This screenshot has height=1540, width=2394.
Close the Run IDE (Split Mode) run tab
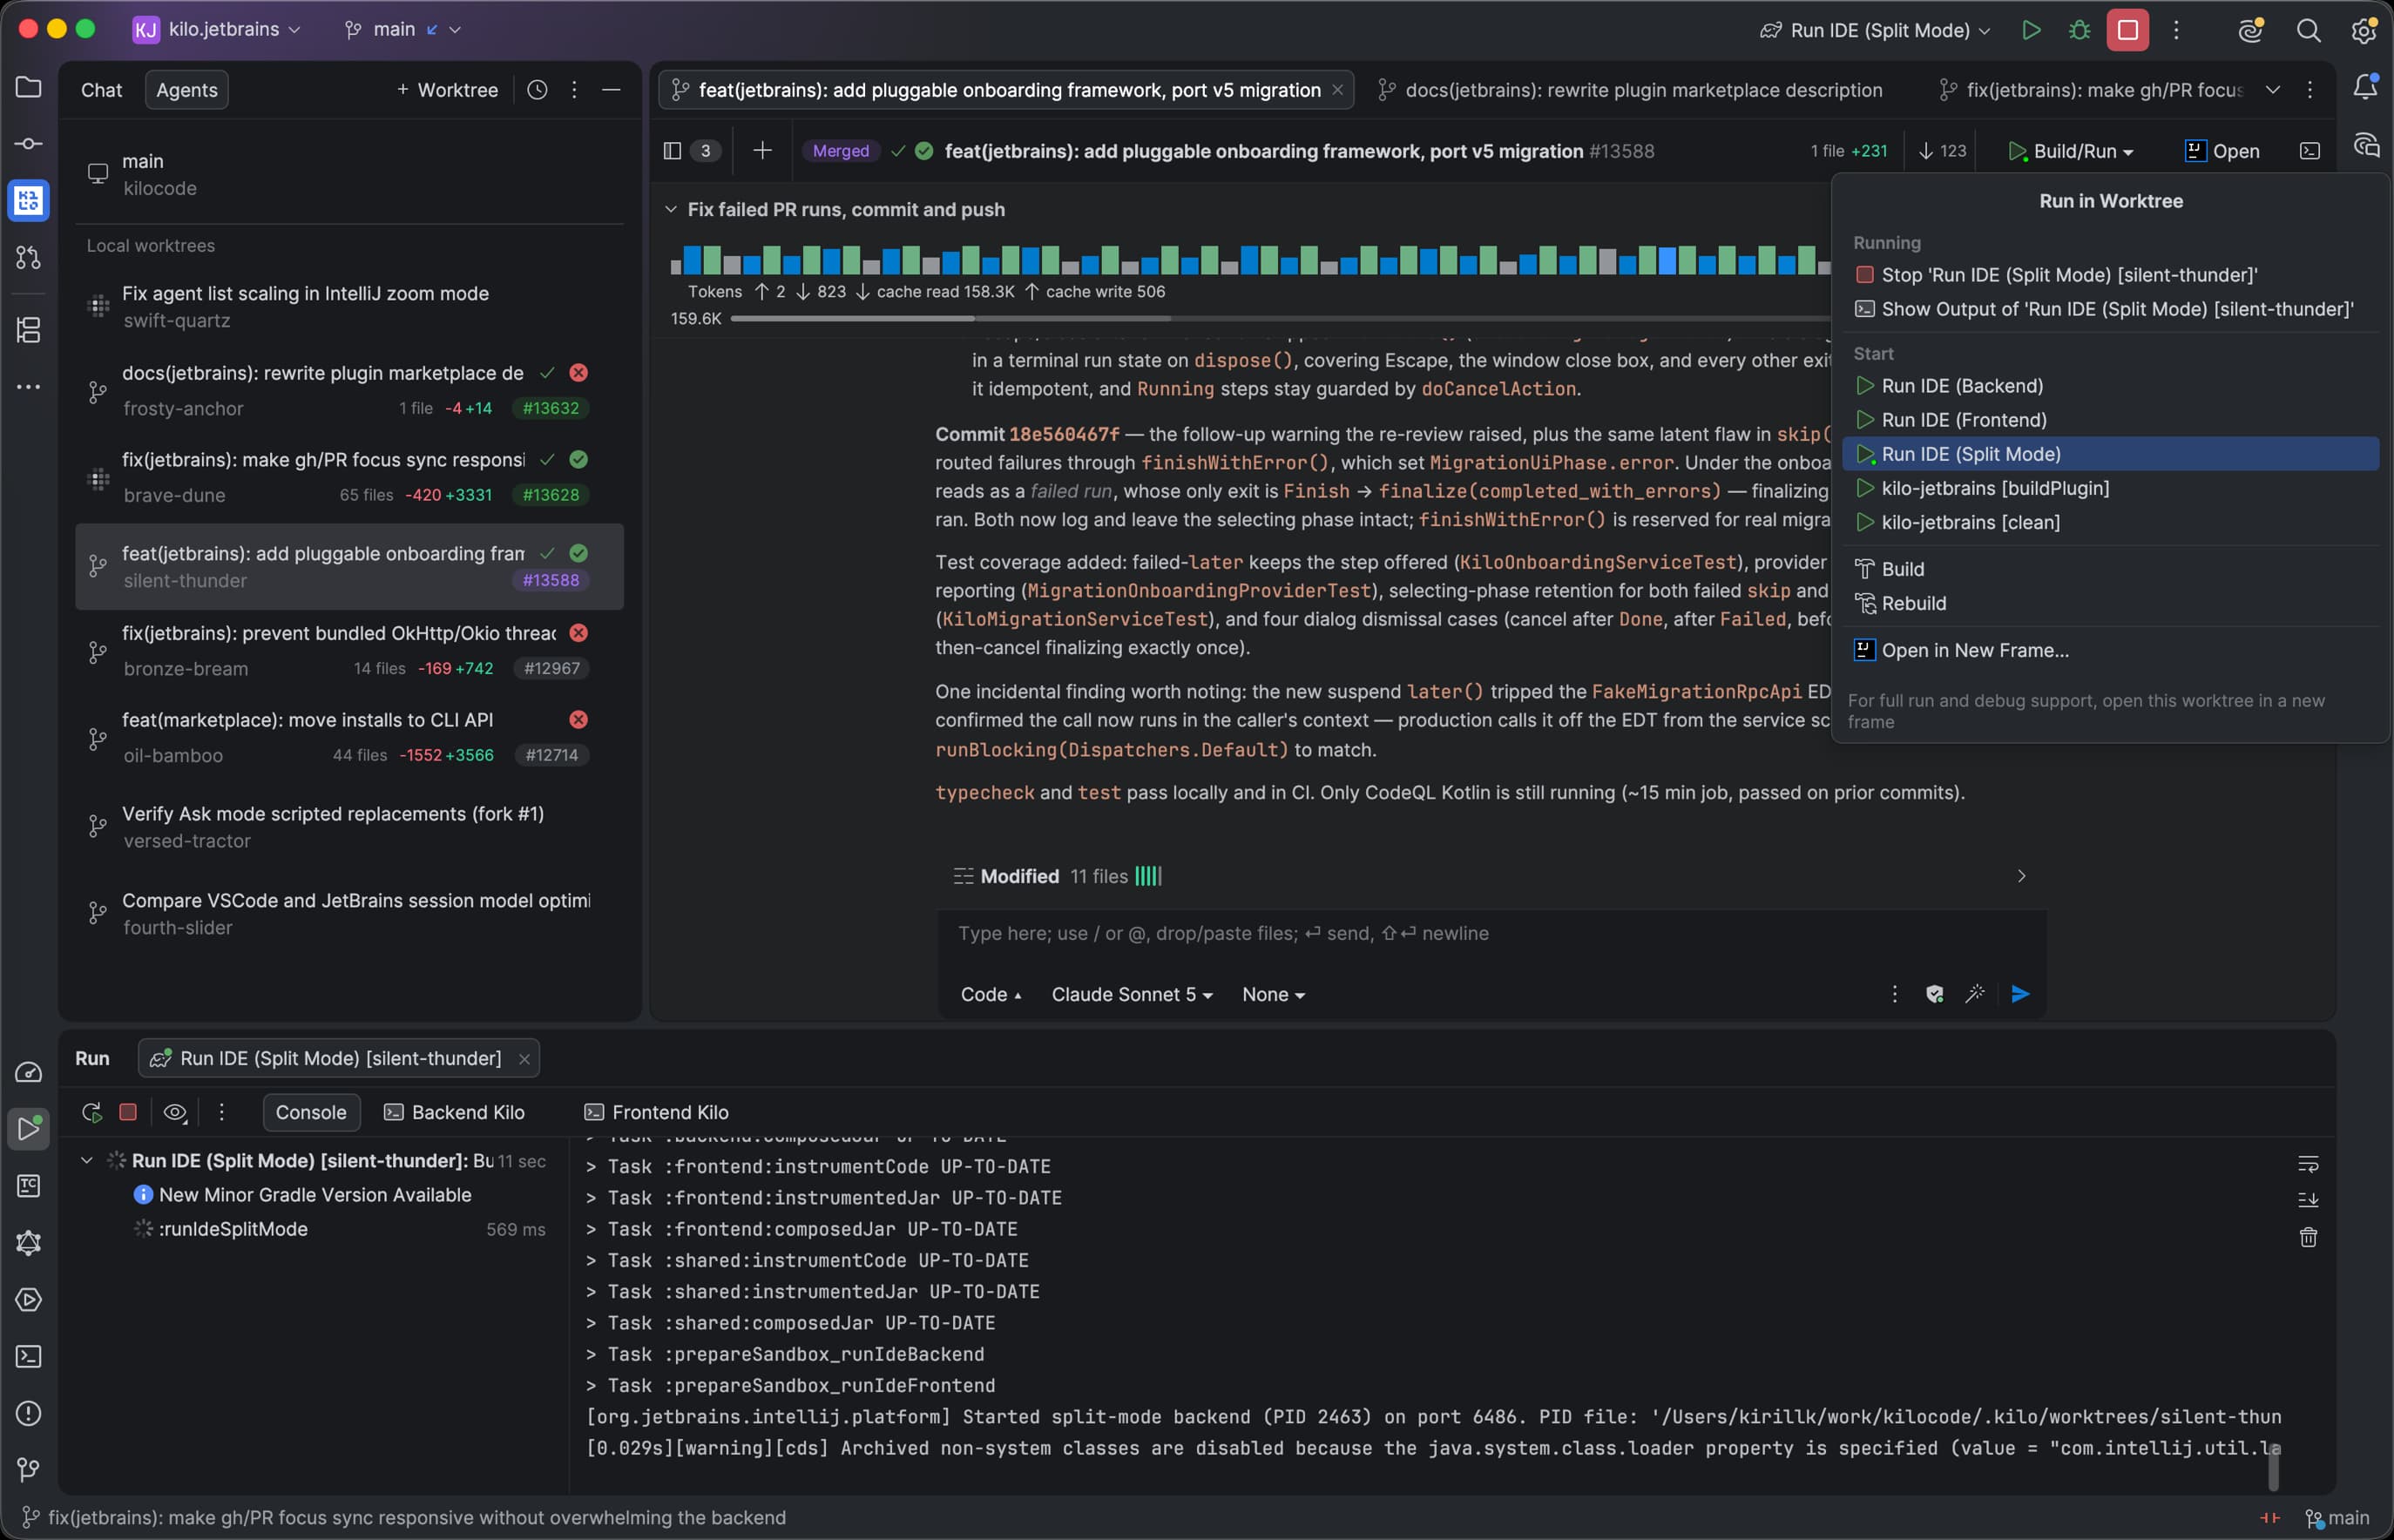pos(524,1059)
